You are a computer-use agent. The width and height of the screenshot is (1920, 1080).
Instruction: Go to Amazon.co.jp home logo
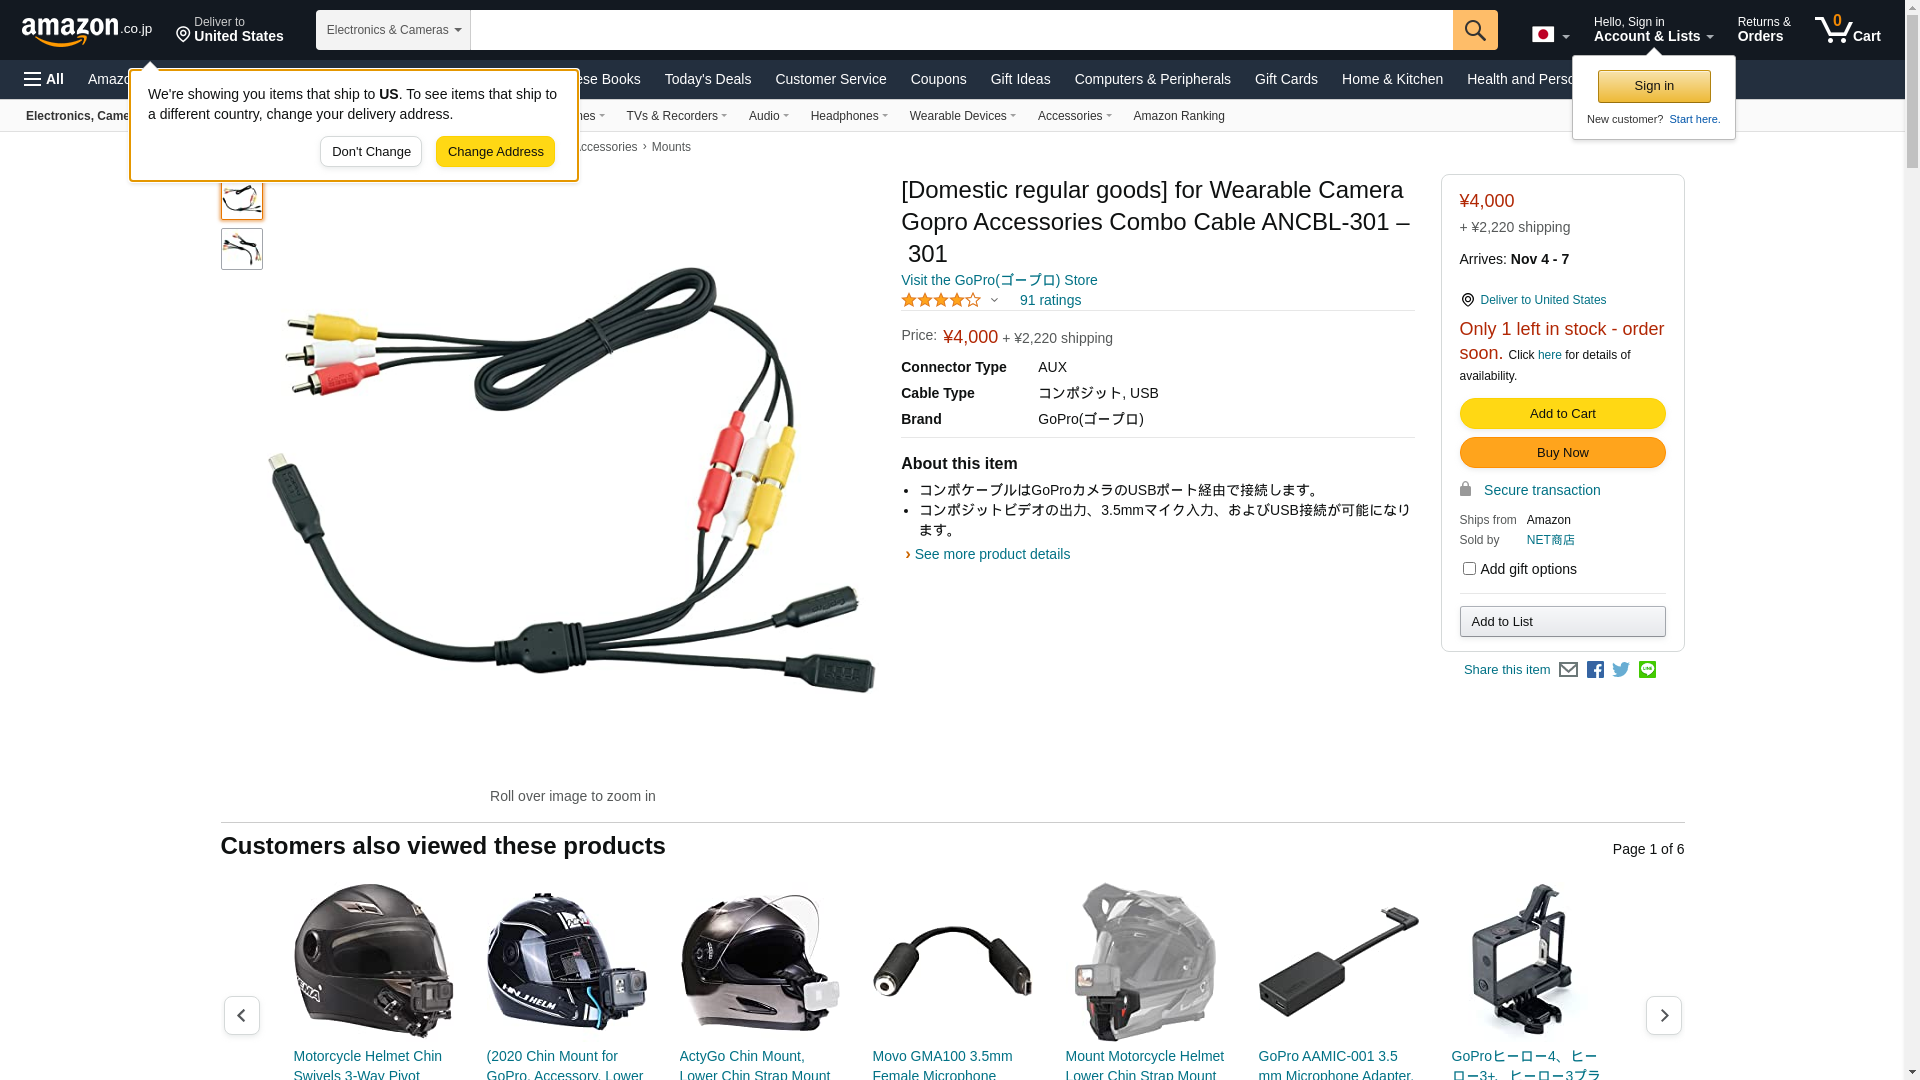[87, 31]
